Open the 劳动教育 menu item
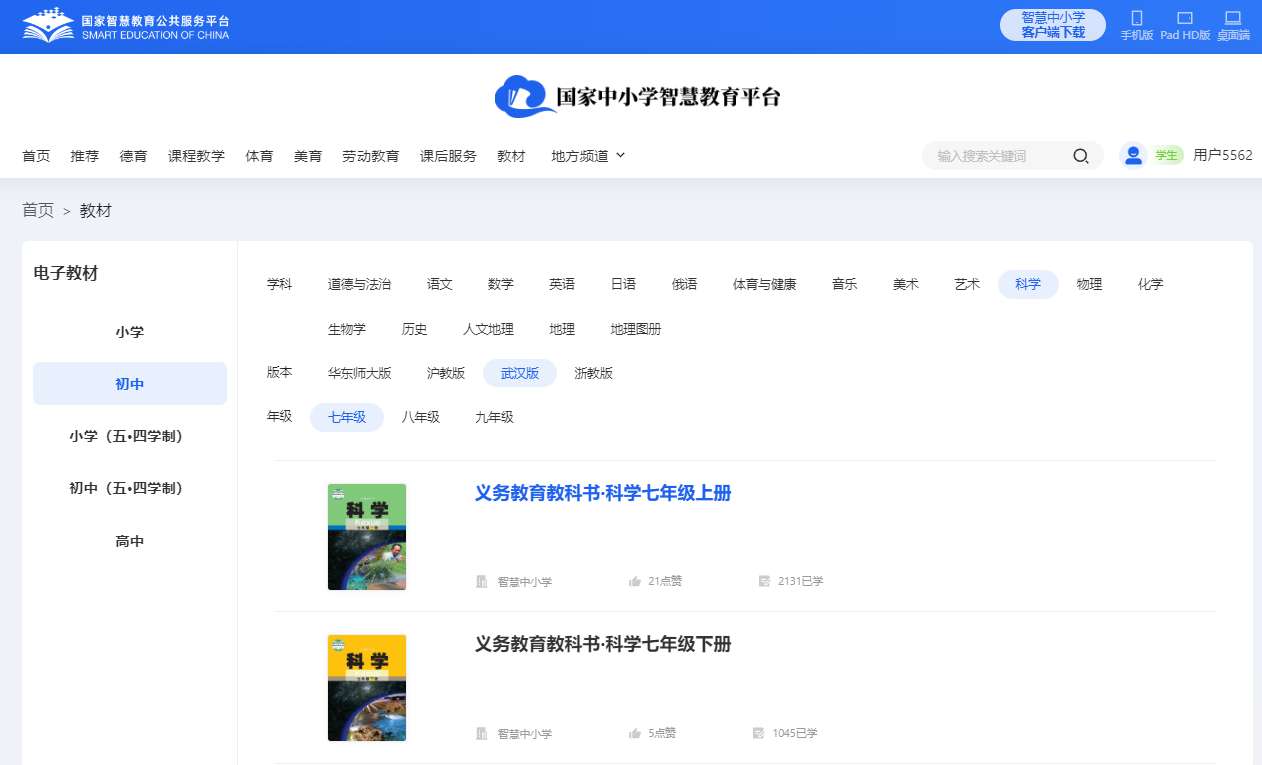The image size is (1262, 765). 371,156
